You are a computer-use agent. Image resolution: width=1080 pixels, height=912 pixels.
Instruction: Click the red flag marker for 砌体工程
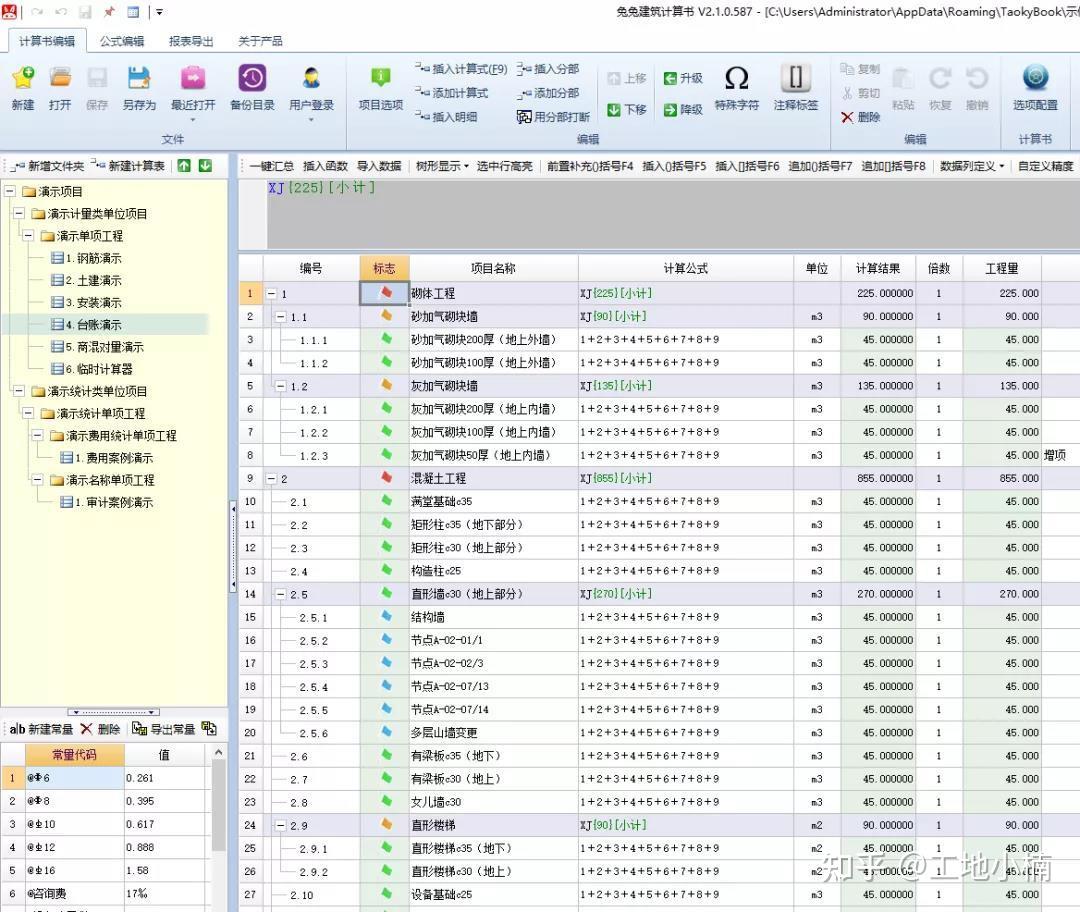(x=386, y=293)
